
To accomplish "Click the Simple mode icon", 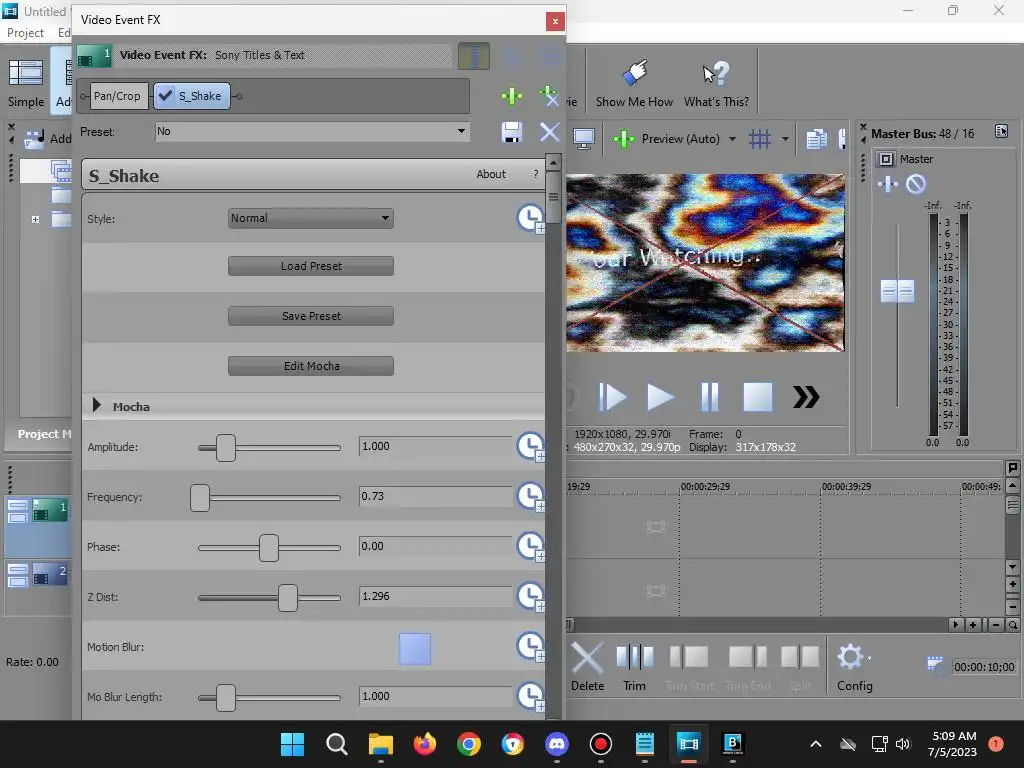I will click(26, 82).
